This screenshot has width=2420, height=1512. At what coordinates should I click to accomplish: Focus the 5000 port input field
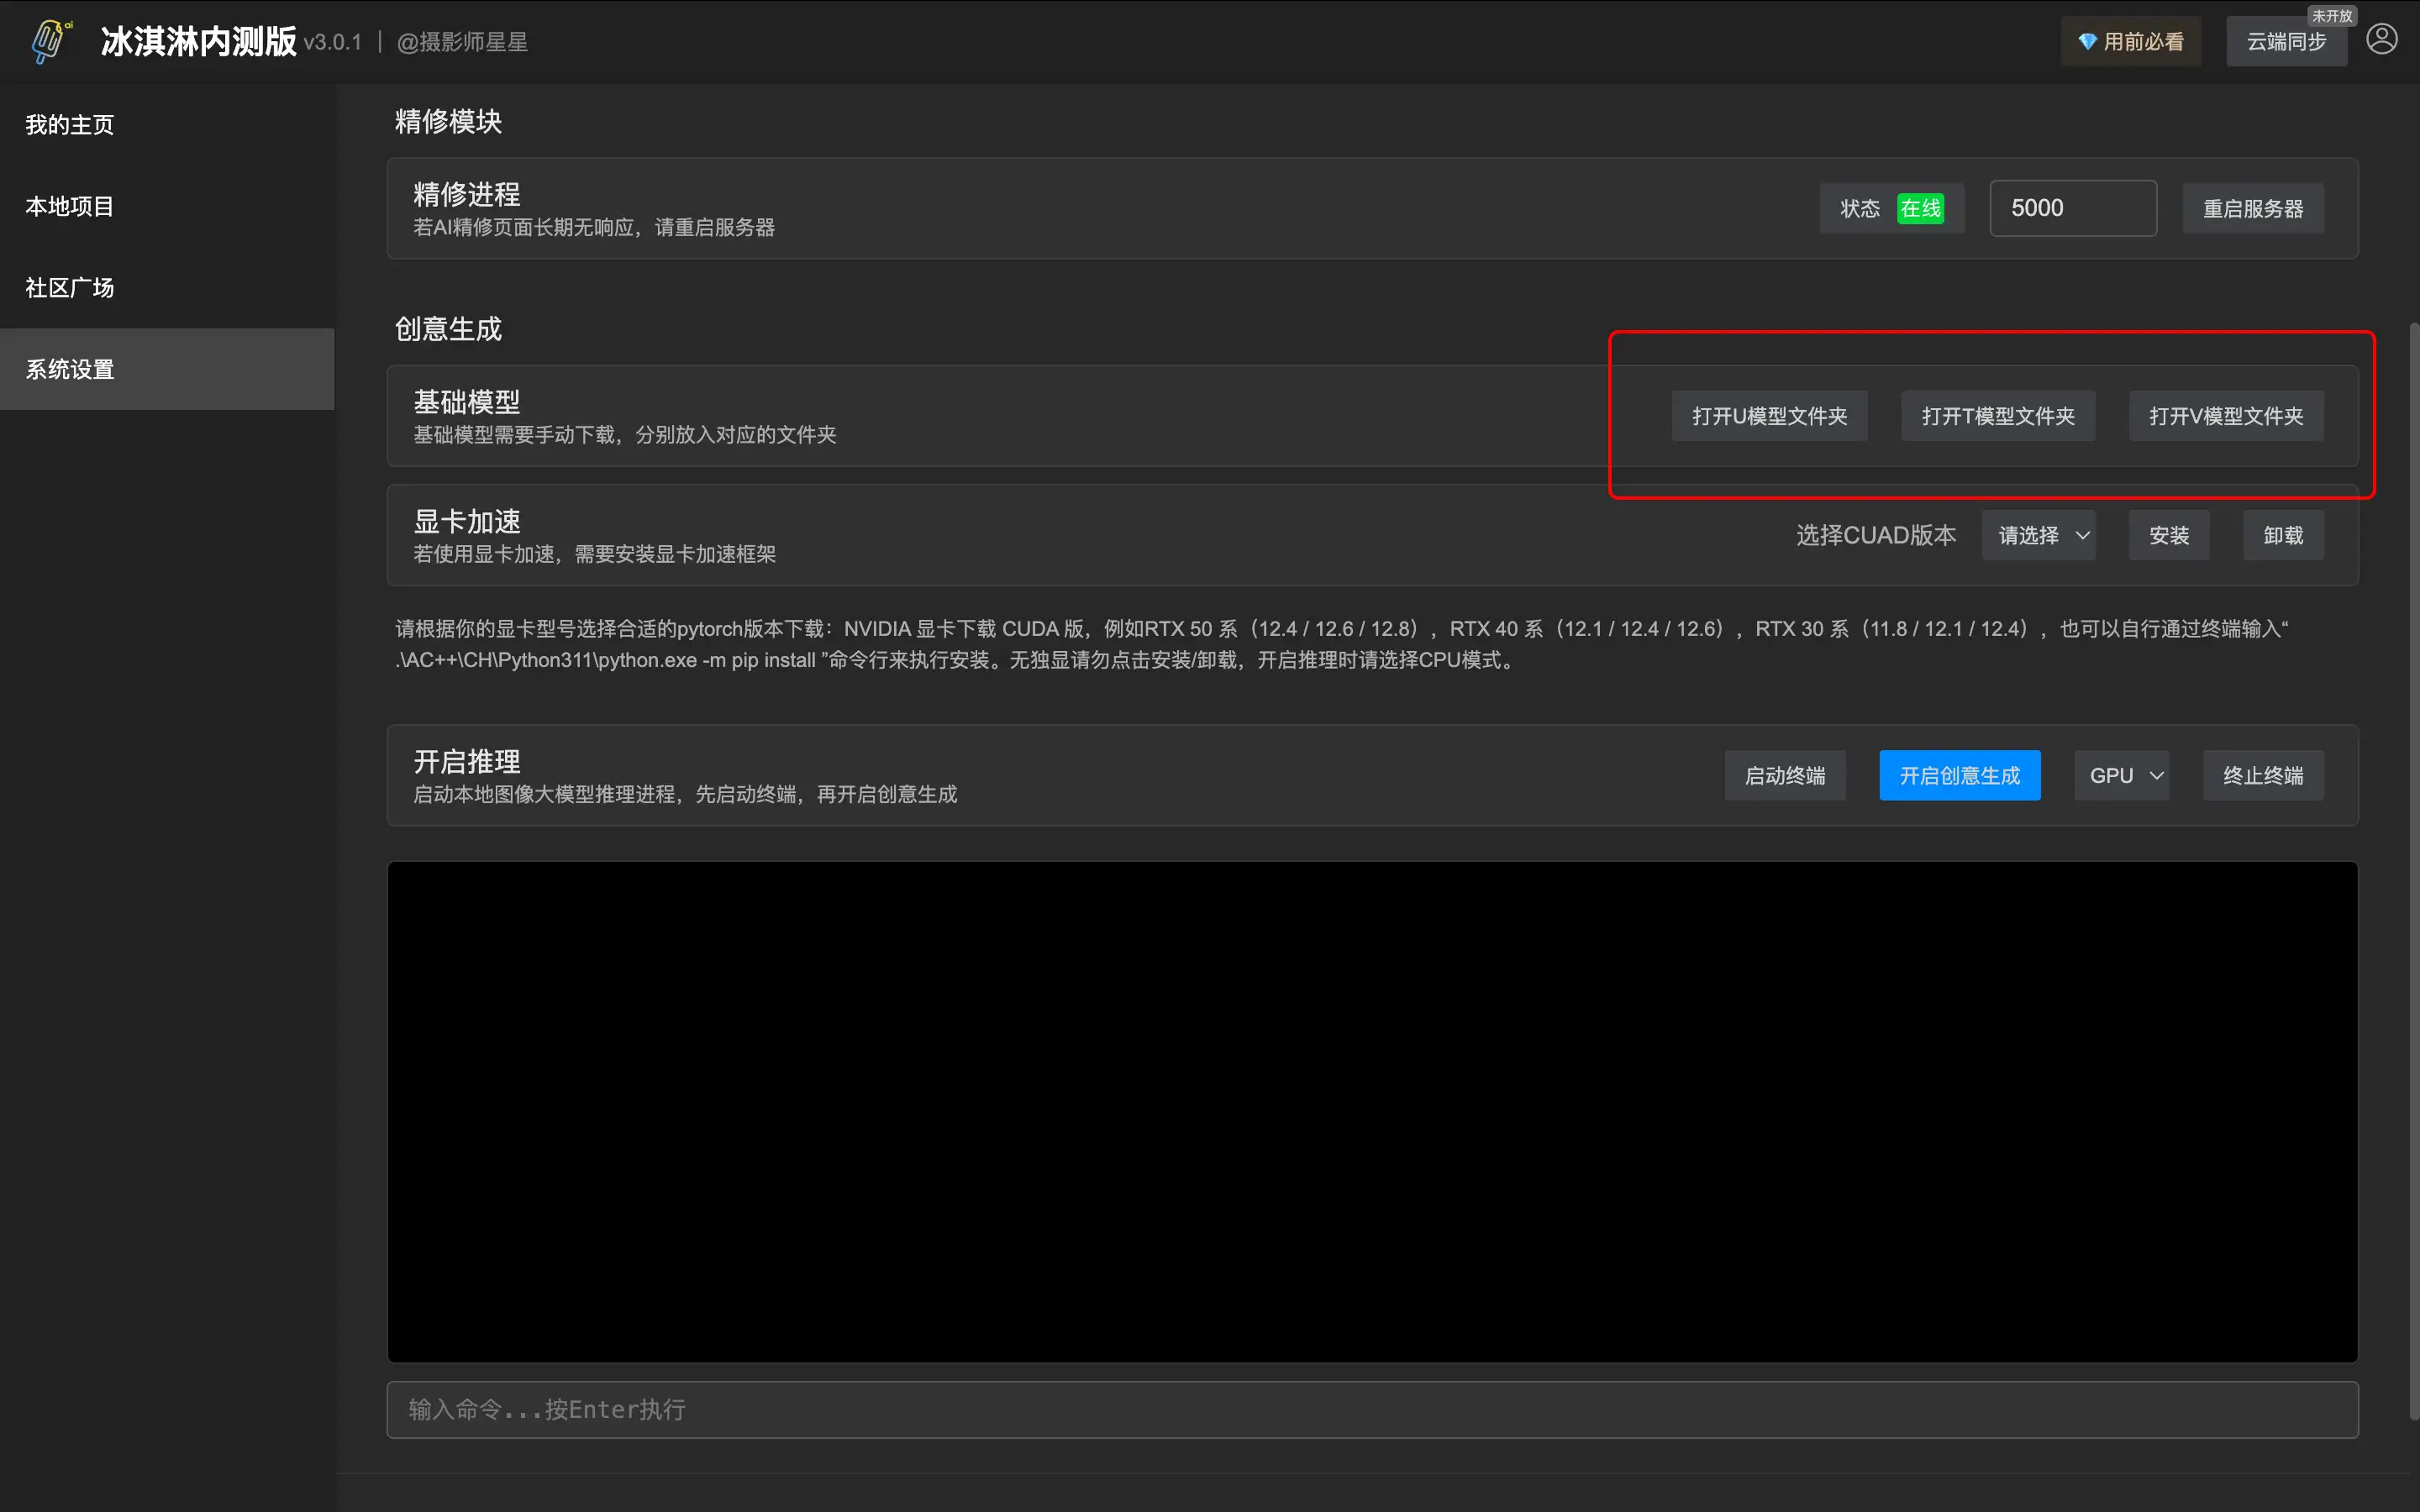point(2072,208)
